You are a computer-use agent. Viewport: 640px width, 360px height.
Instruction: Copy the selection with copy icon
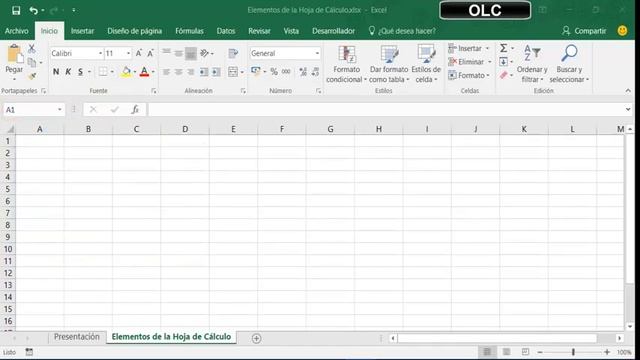click(31, 62)
